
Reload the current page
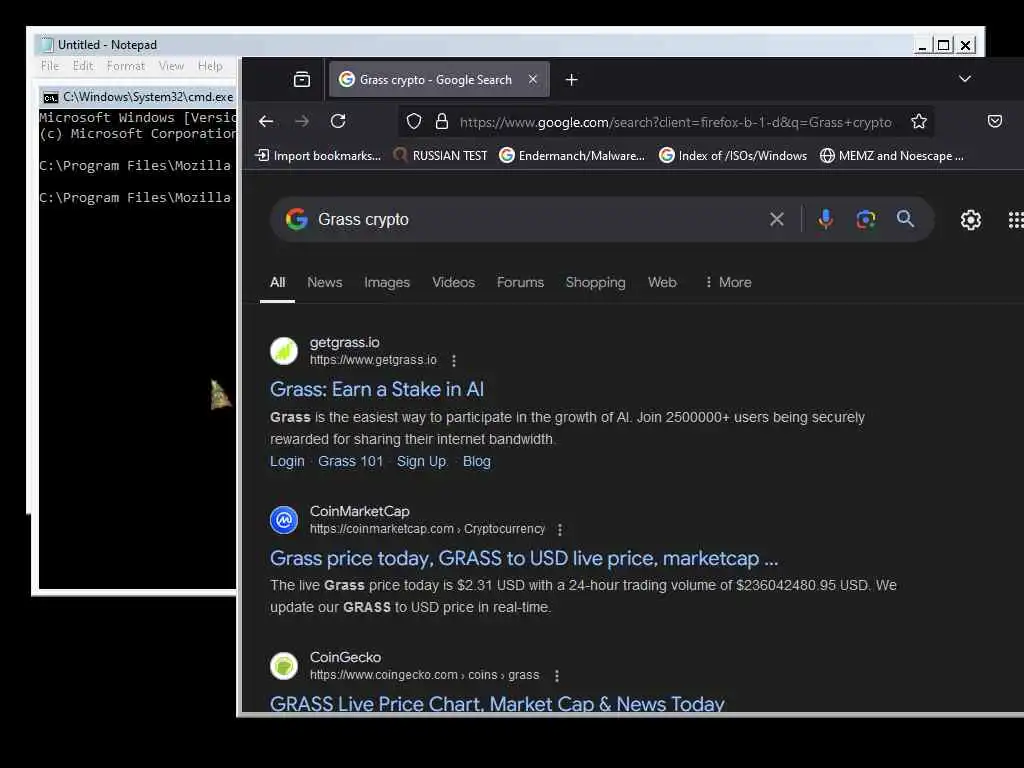pos(338,121)
